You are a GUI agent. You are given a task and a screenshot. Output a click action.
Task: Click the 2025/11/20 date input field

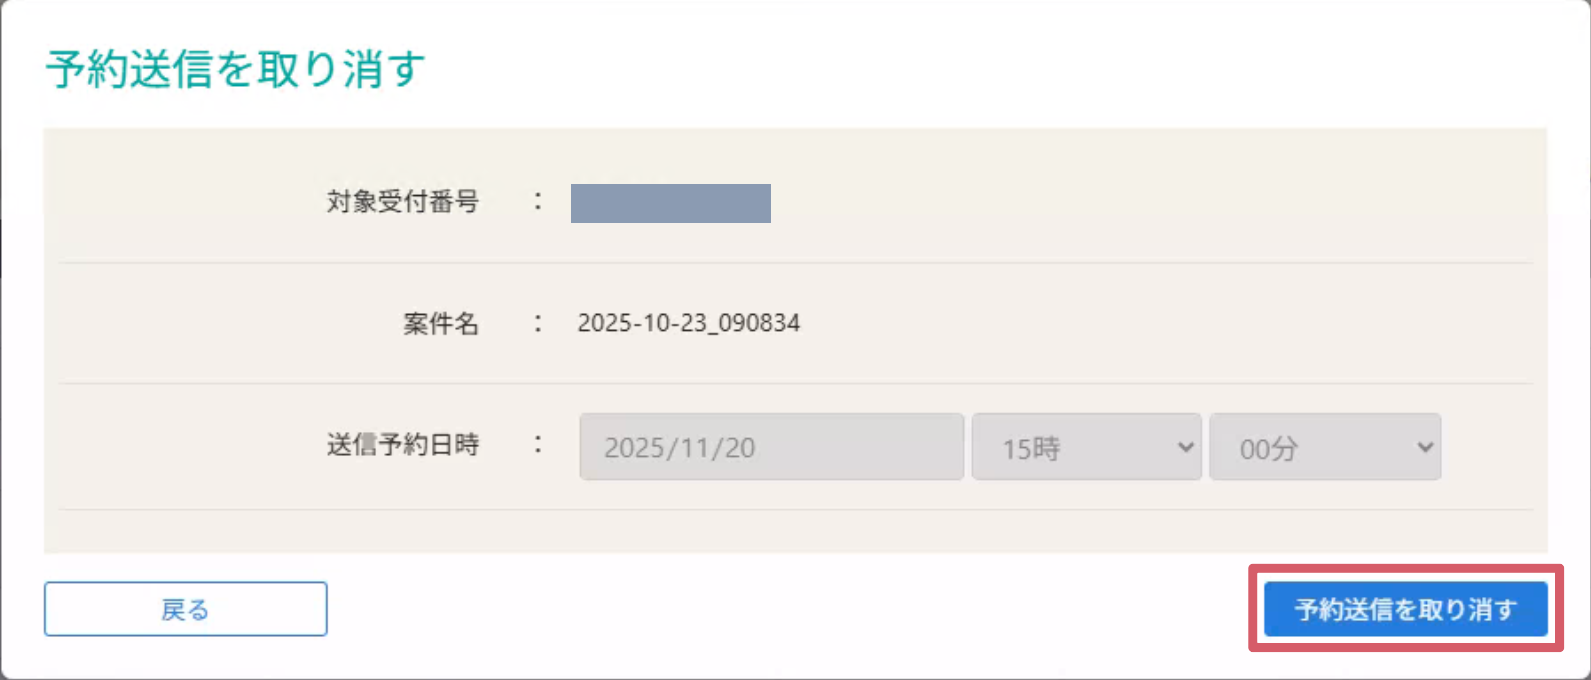tap(771, 447)
